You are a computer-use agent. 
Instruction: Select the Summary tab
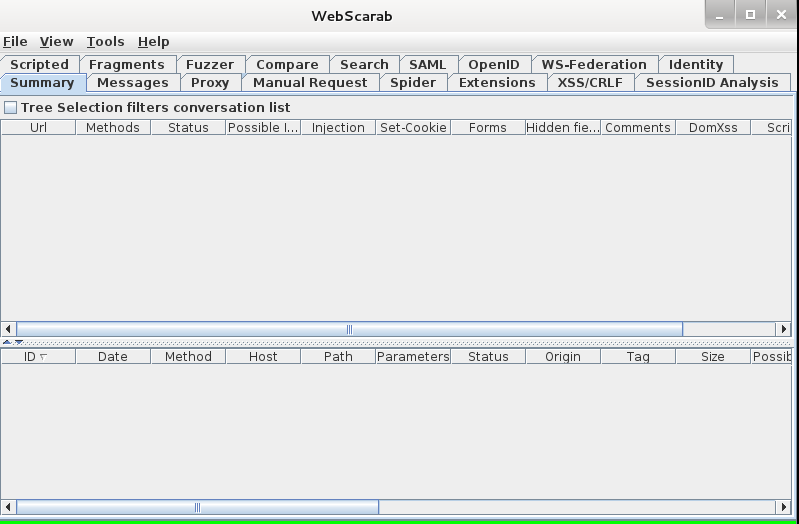42,83
